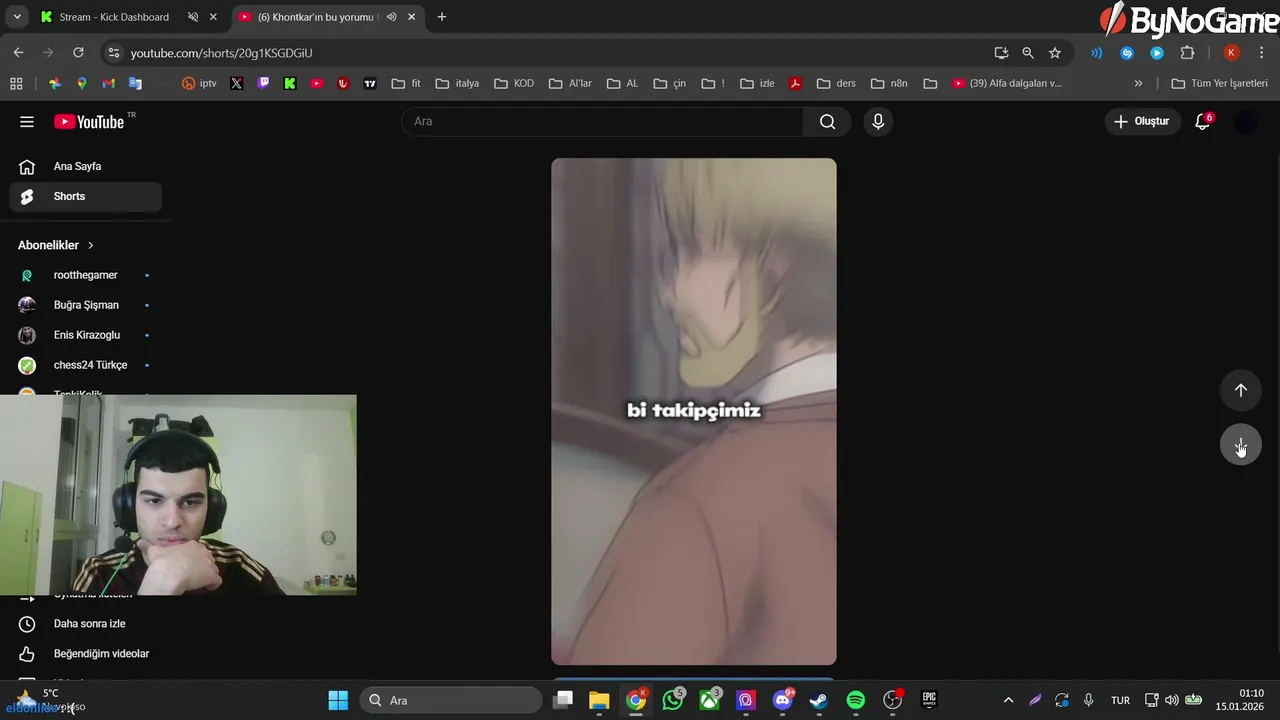Show more bookmarks overflow chevron

tap(1138, 84)
